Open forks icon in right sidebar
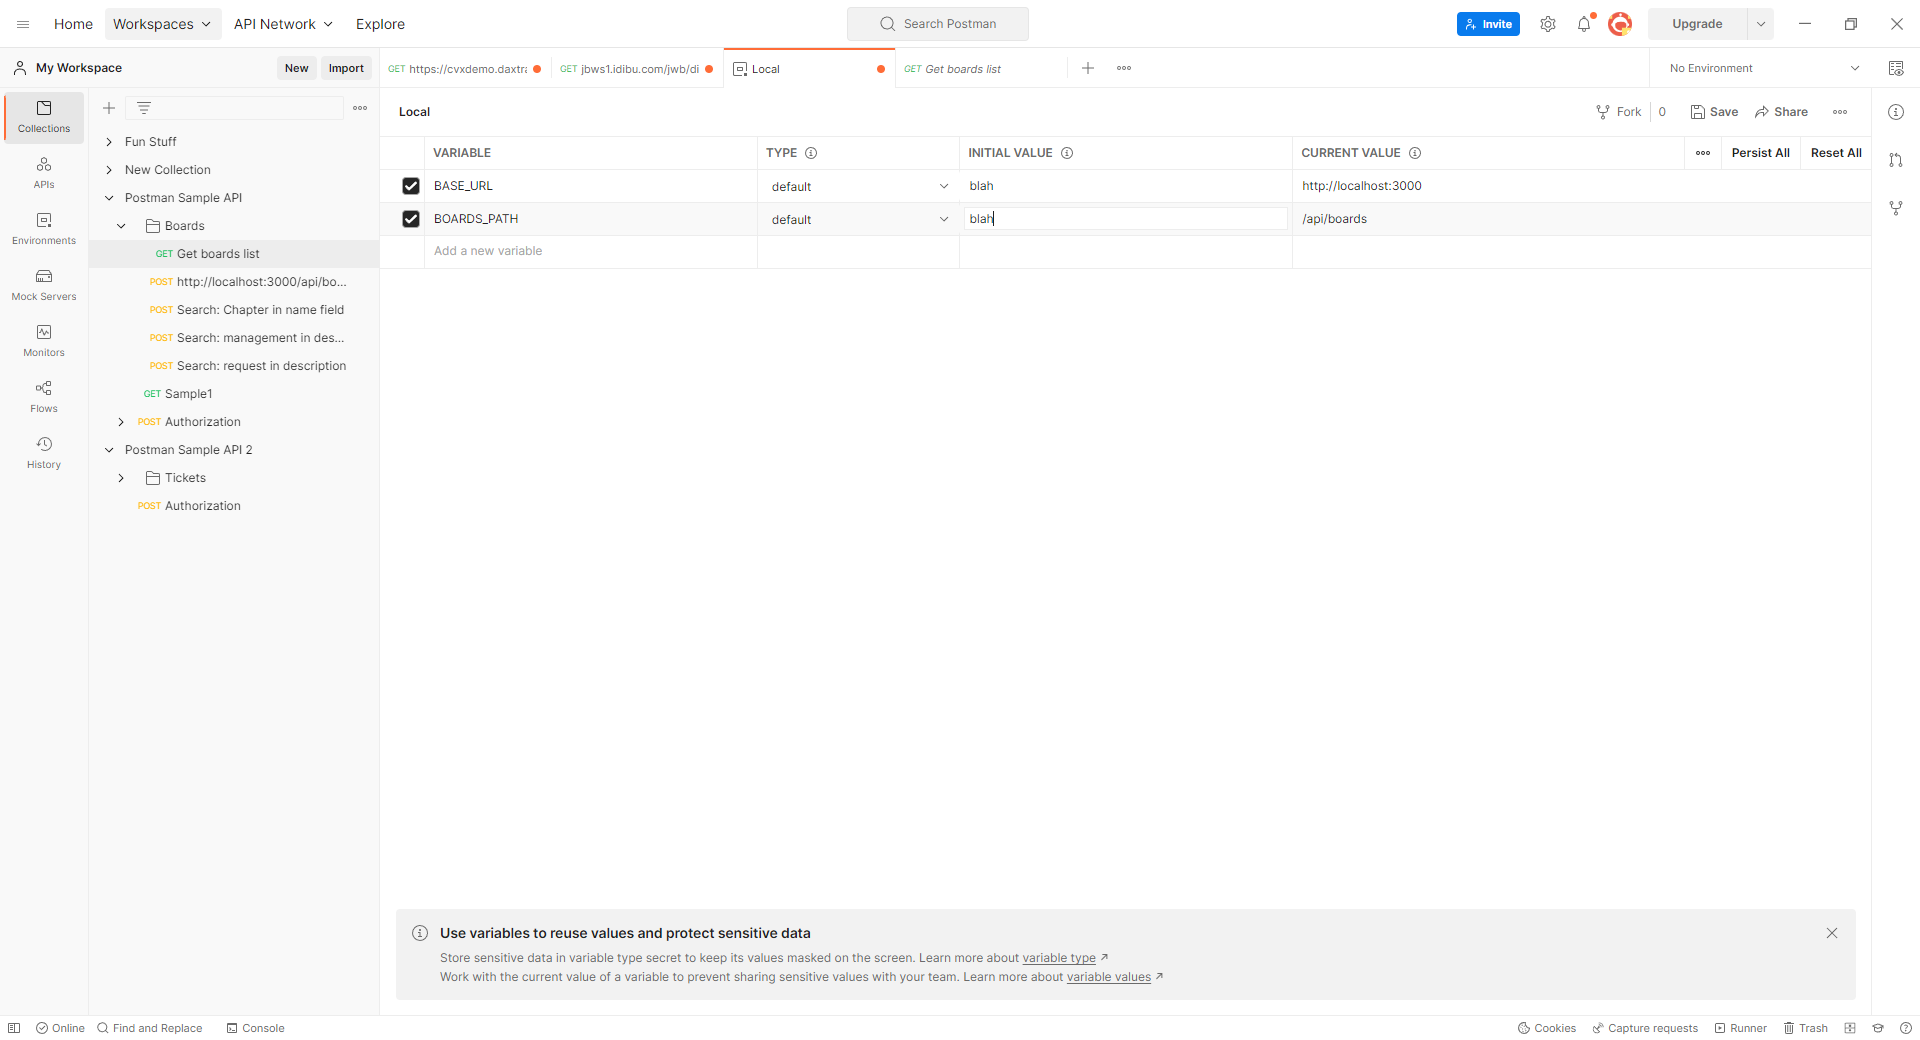 pyautogui.click(x=1896, y=208)
